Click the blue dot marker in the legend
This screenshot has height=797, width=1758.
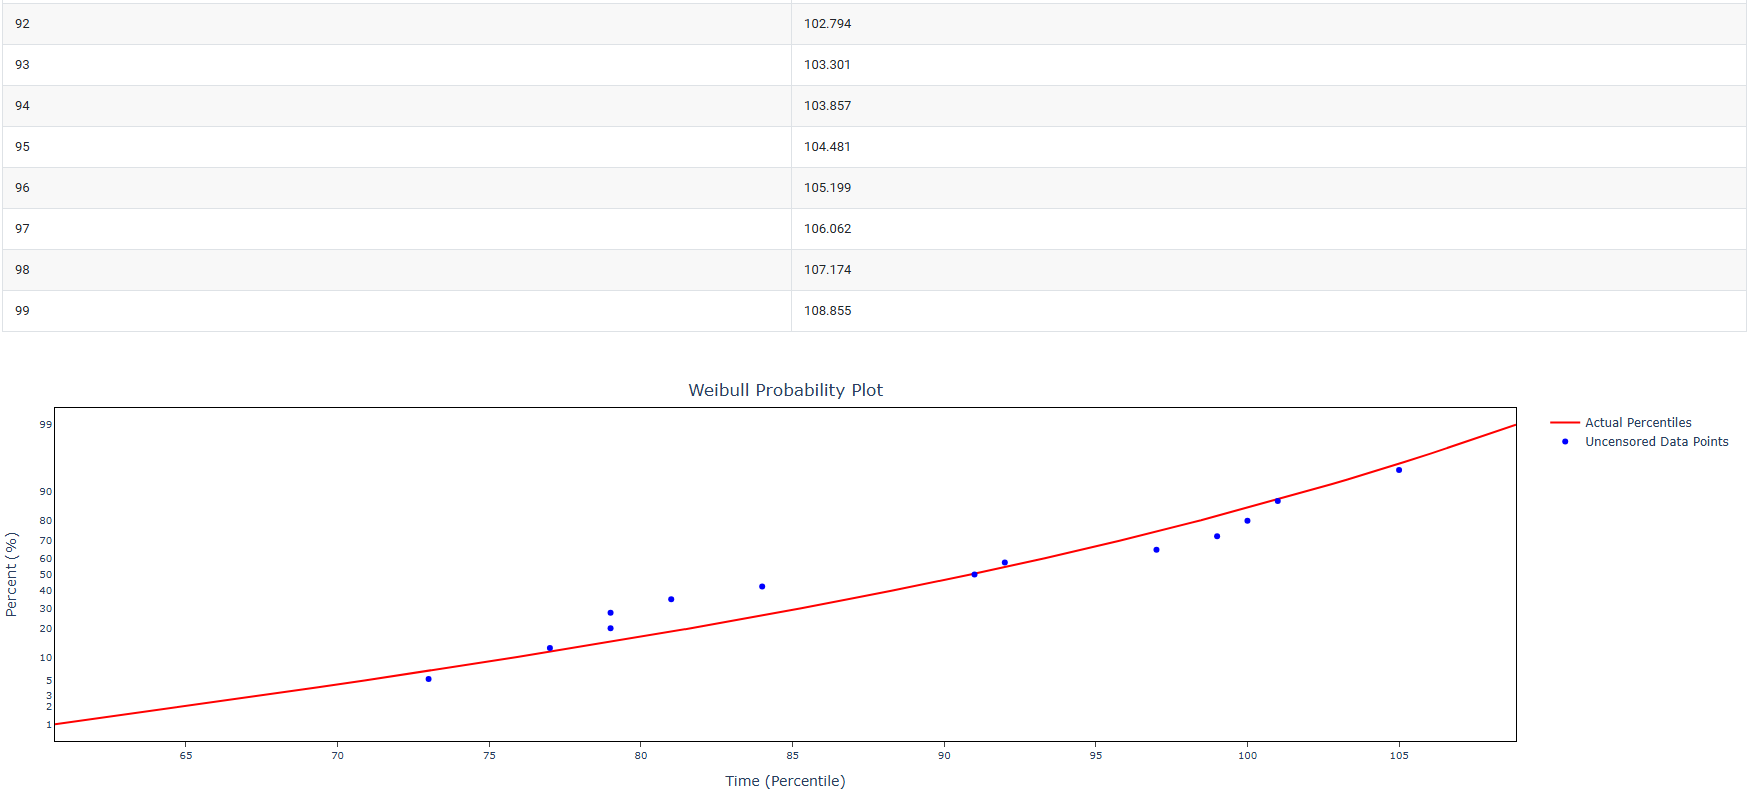tap(1565, 442)
